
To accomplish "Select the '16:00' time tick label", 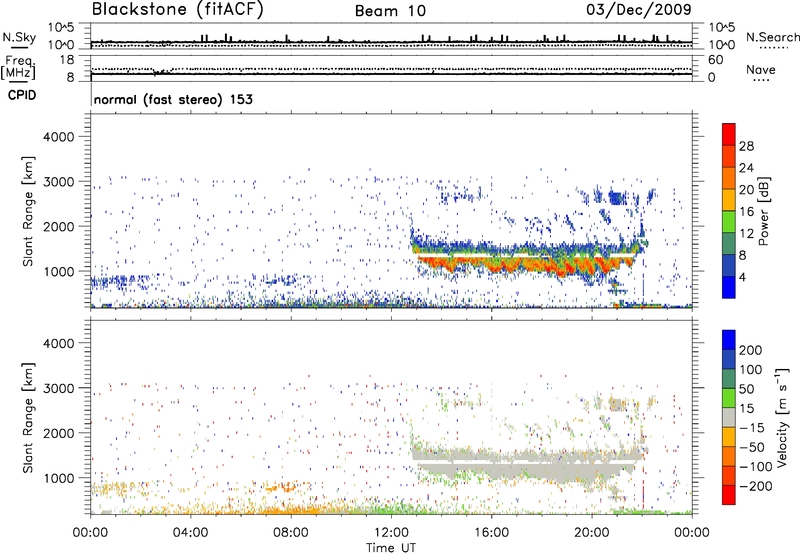I will (x=491, y=533).
